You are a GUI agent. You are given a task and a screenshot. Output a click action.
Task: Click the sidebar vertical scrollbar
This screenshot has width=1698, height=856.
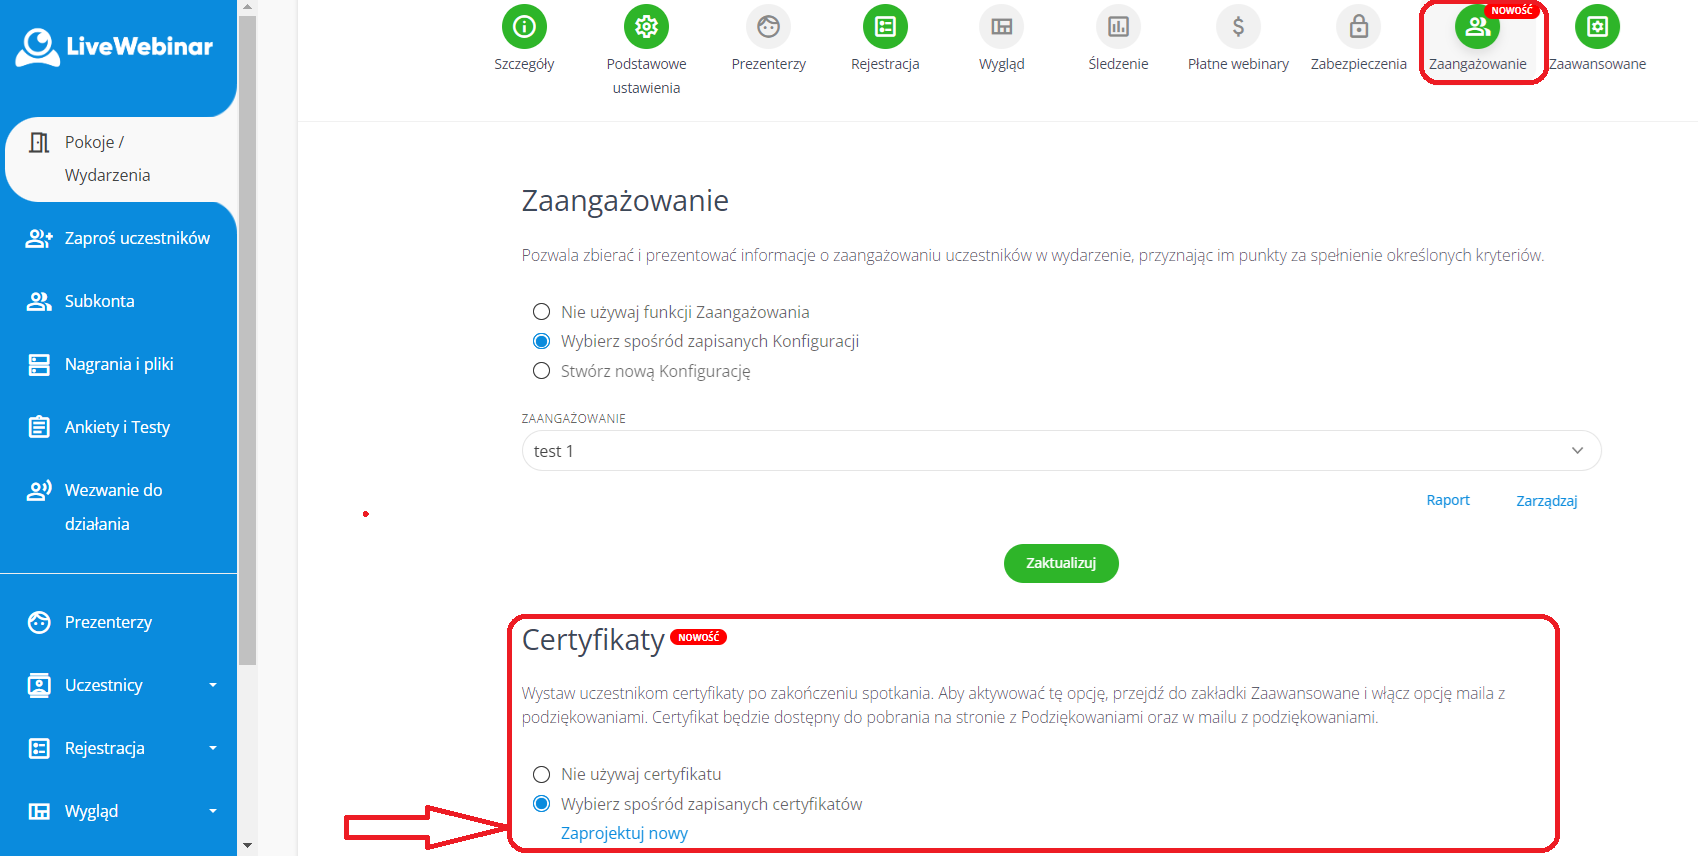coord(247,340)
